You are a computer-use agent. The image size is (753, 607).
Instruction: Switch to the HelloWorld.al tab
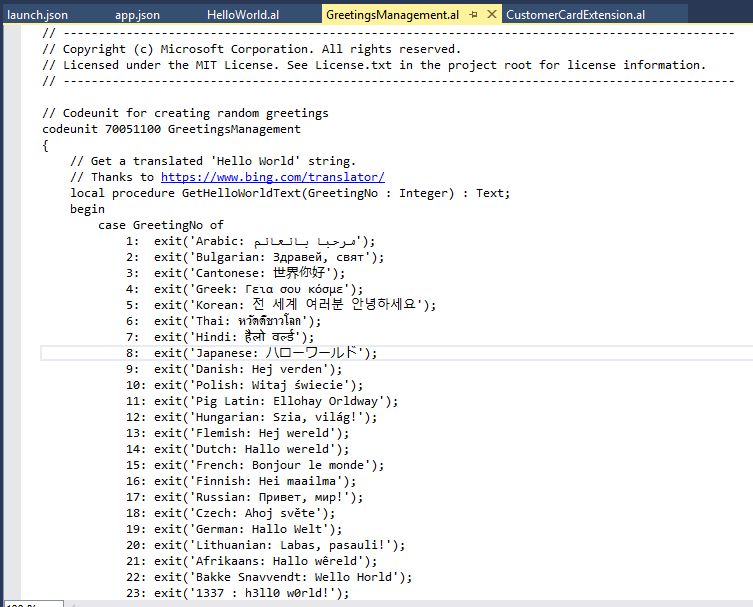[244, 15]
